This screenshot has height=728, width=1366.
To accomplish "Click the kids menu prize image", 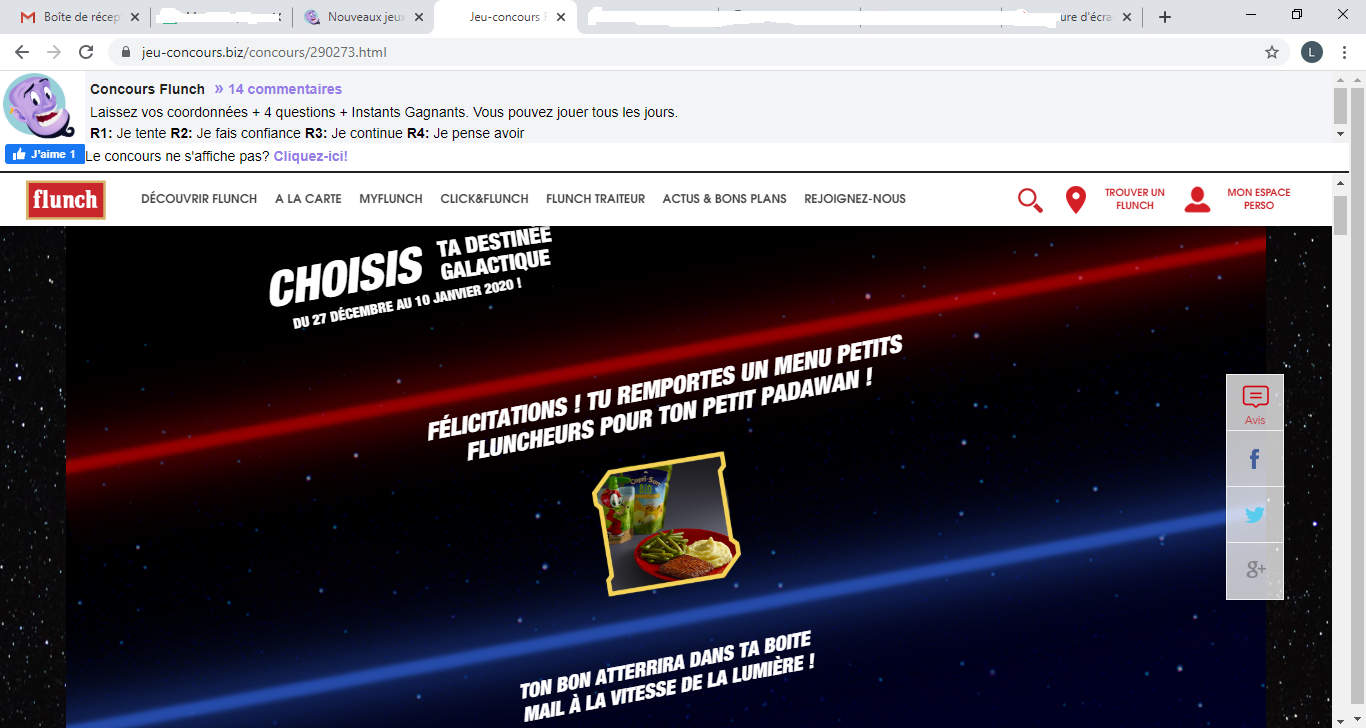I will click(667, 524).
